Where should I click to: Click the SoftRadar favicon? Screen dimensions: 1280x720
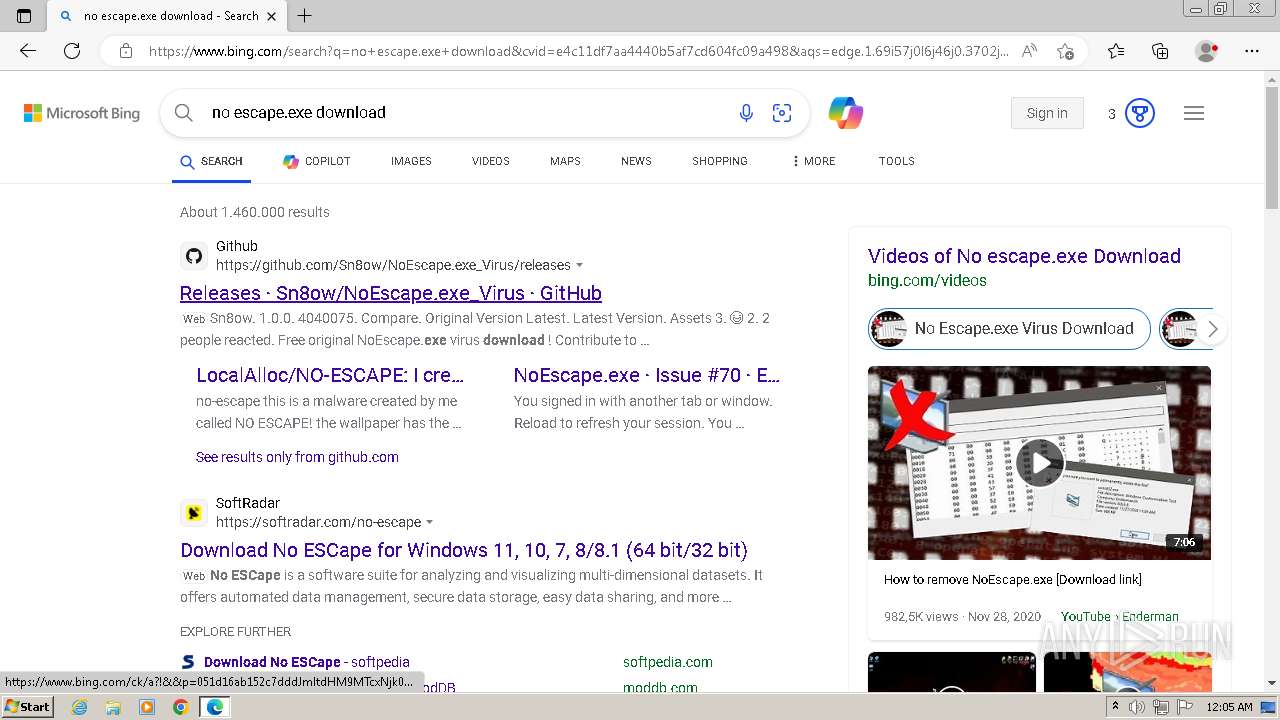[x=194, y=513]
